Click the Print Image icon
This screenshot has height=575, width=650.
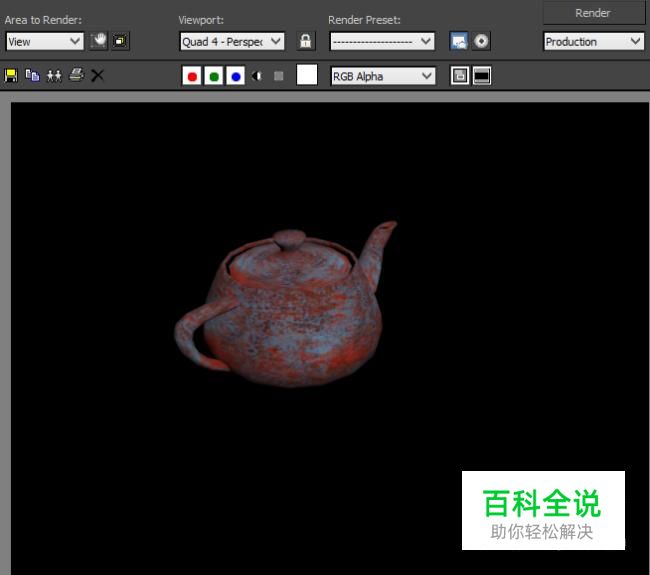coord(76,75)
